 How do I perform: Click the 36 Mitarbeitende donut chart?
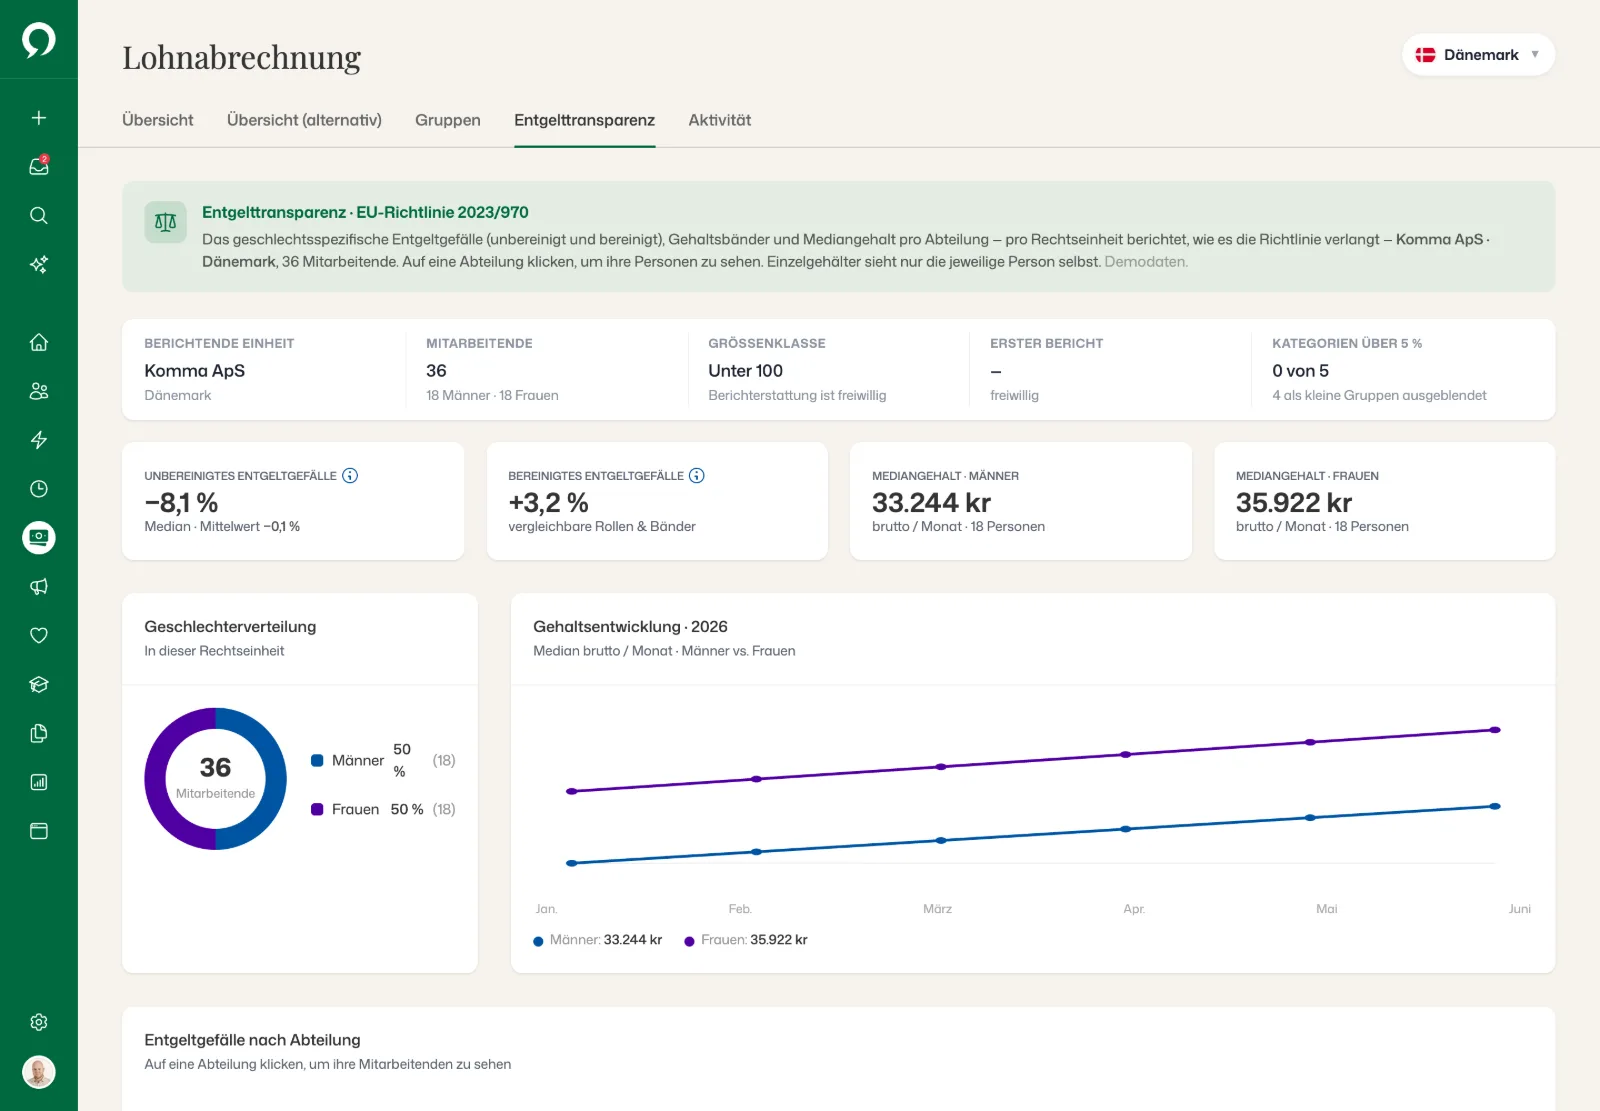215,779
